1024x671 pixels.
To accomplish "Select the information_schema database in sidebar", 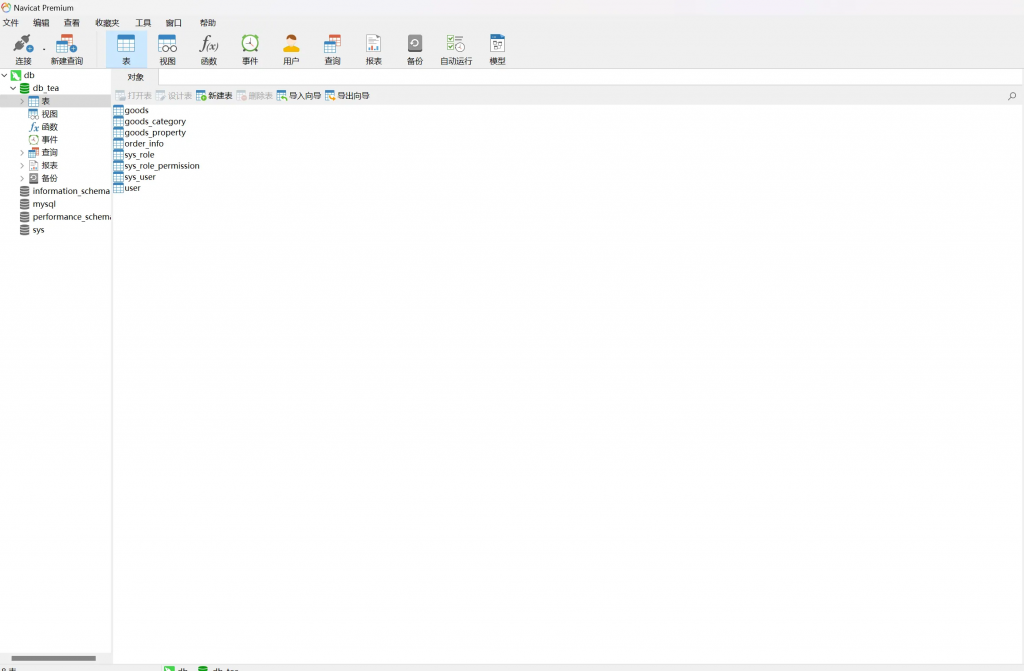I will (x=70, y=191).
